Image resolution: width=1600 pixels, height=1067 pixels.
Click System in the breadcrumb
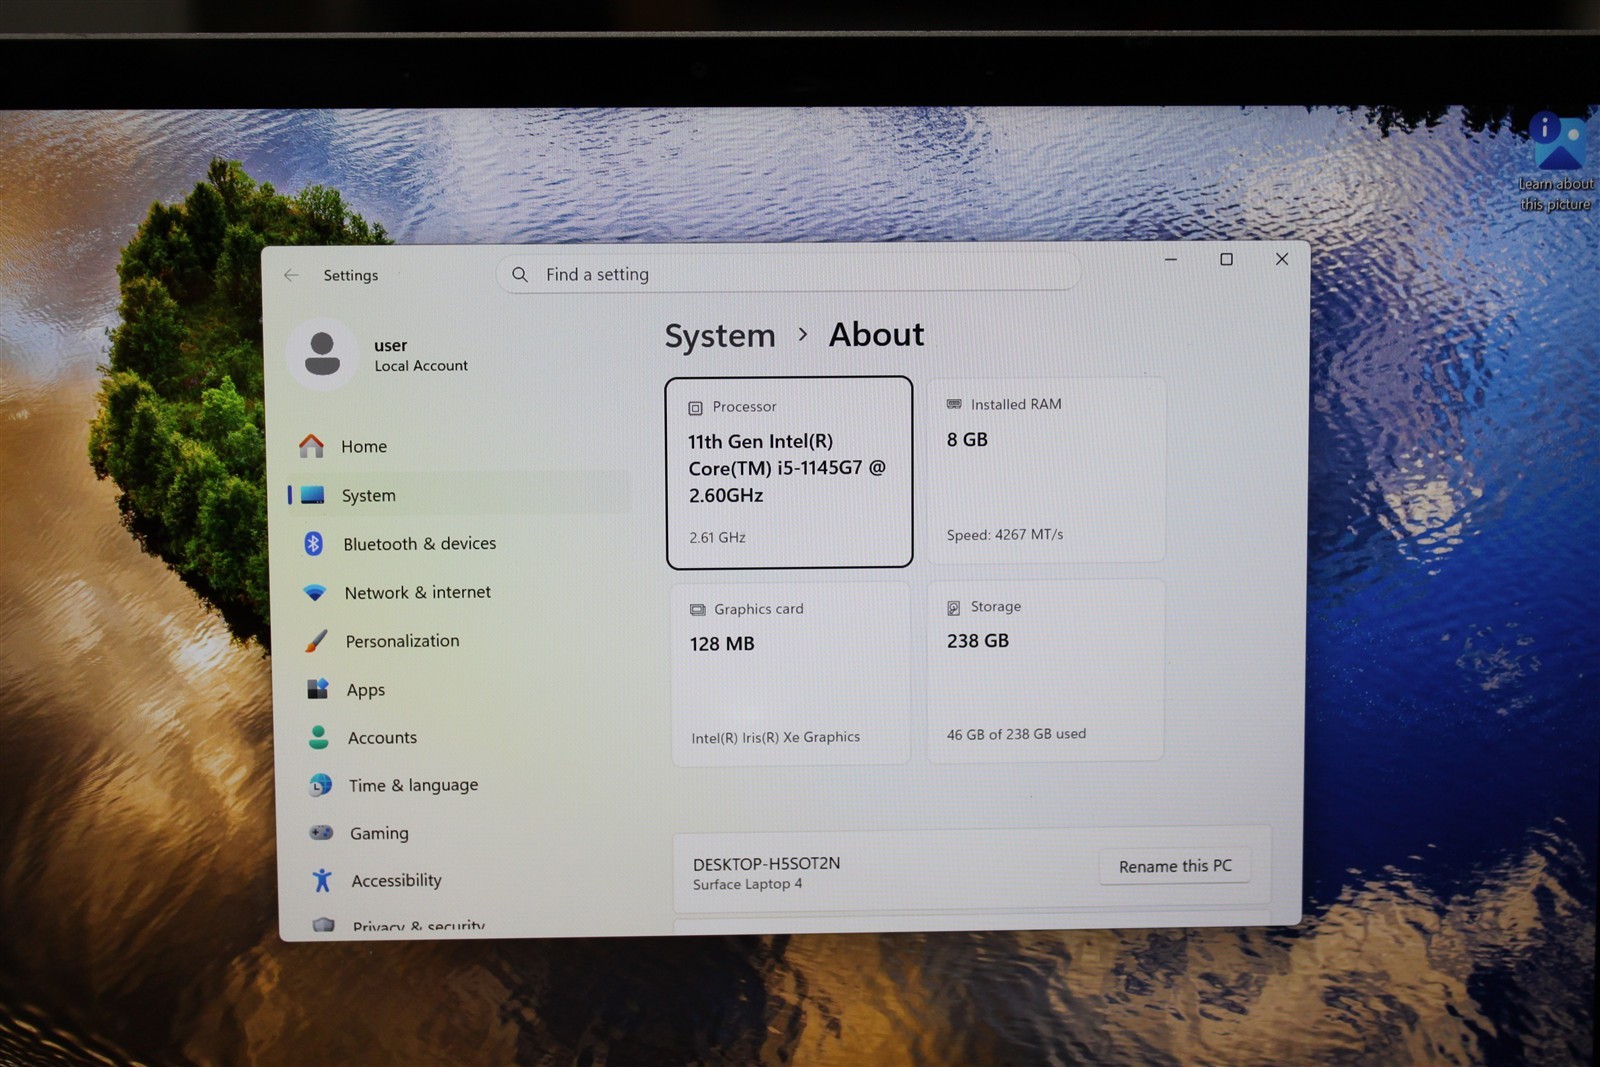coord(720,336)
